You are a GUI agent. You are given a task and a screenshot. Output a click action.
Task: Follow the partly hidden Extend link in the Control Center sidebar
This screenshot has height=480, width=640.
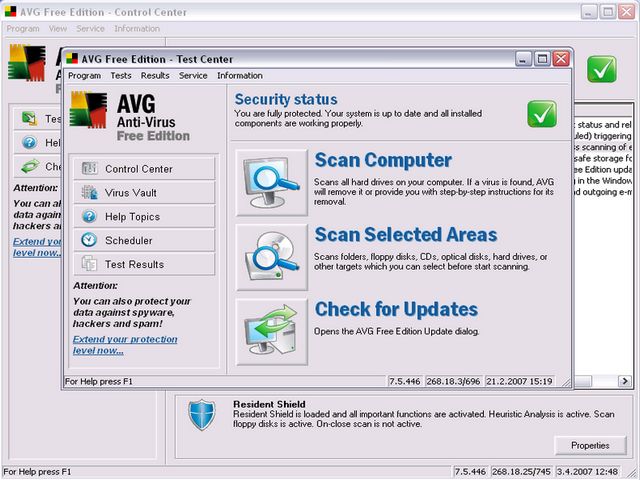(37, 247)
